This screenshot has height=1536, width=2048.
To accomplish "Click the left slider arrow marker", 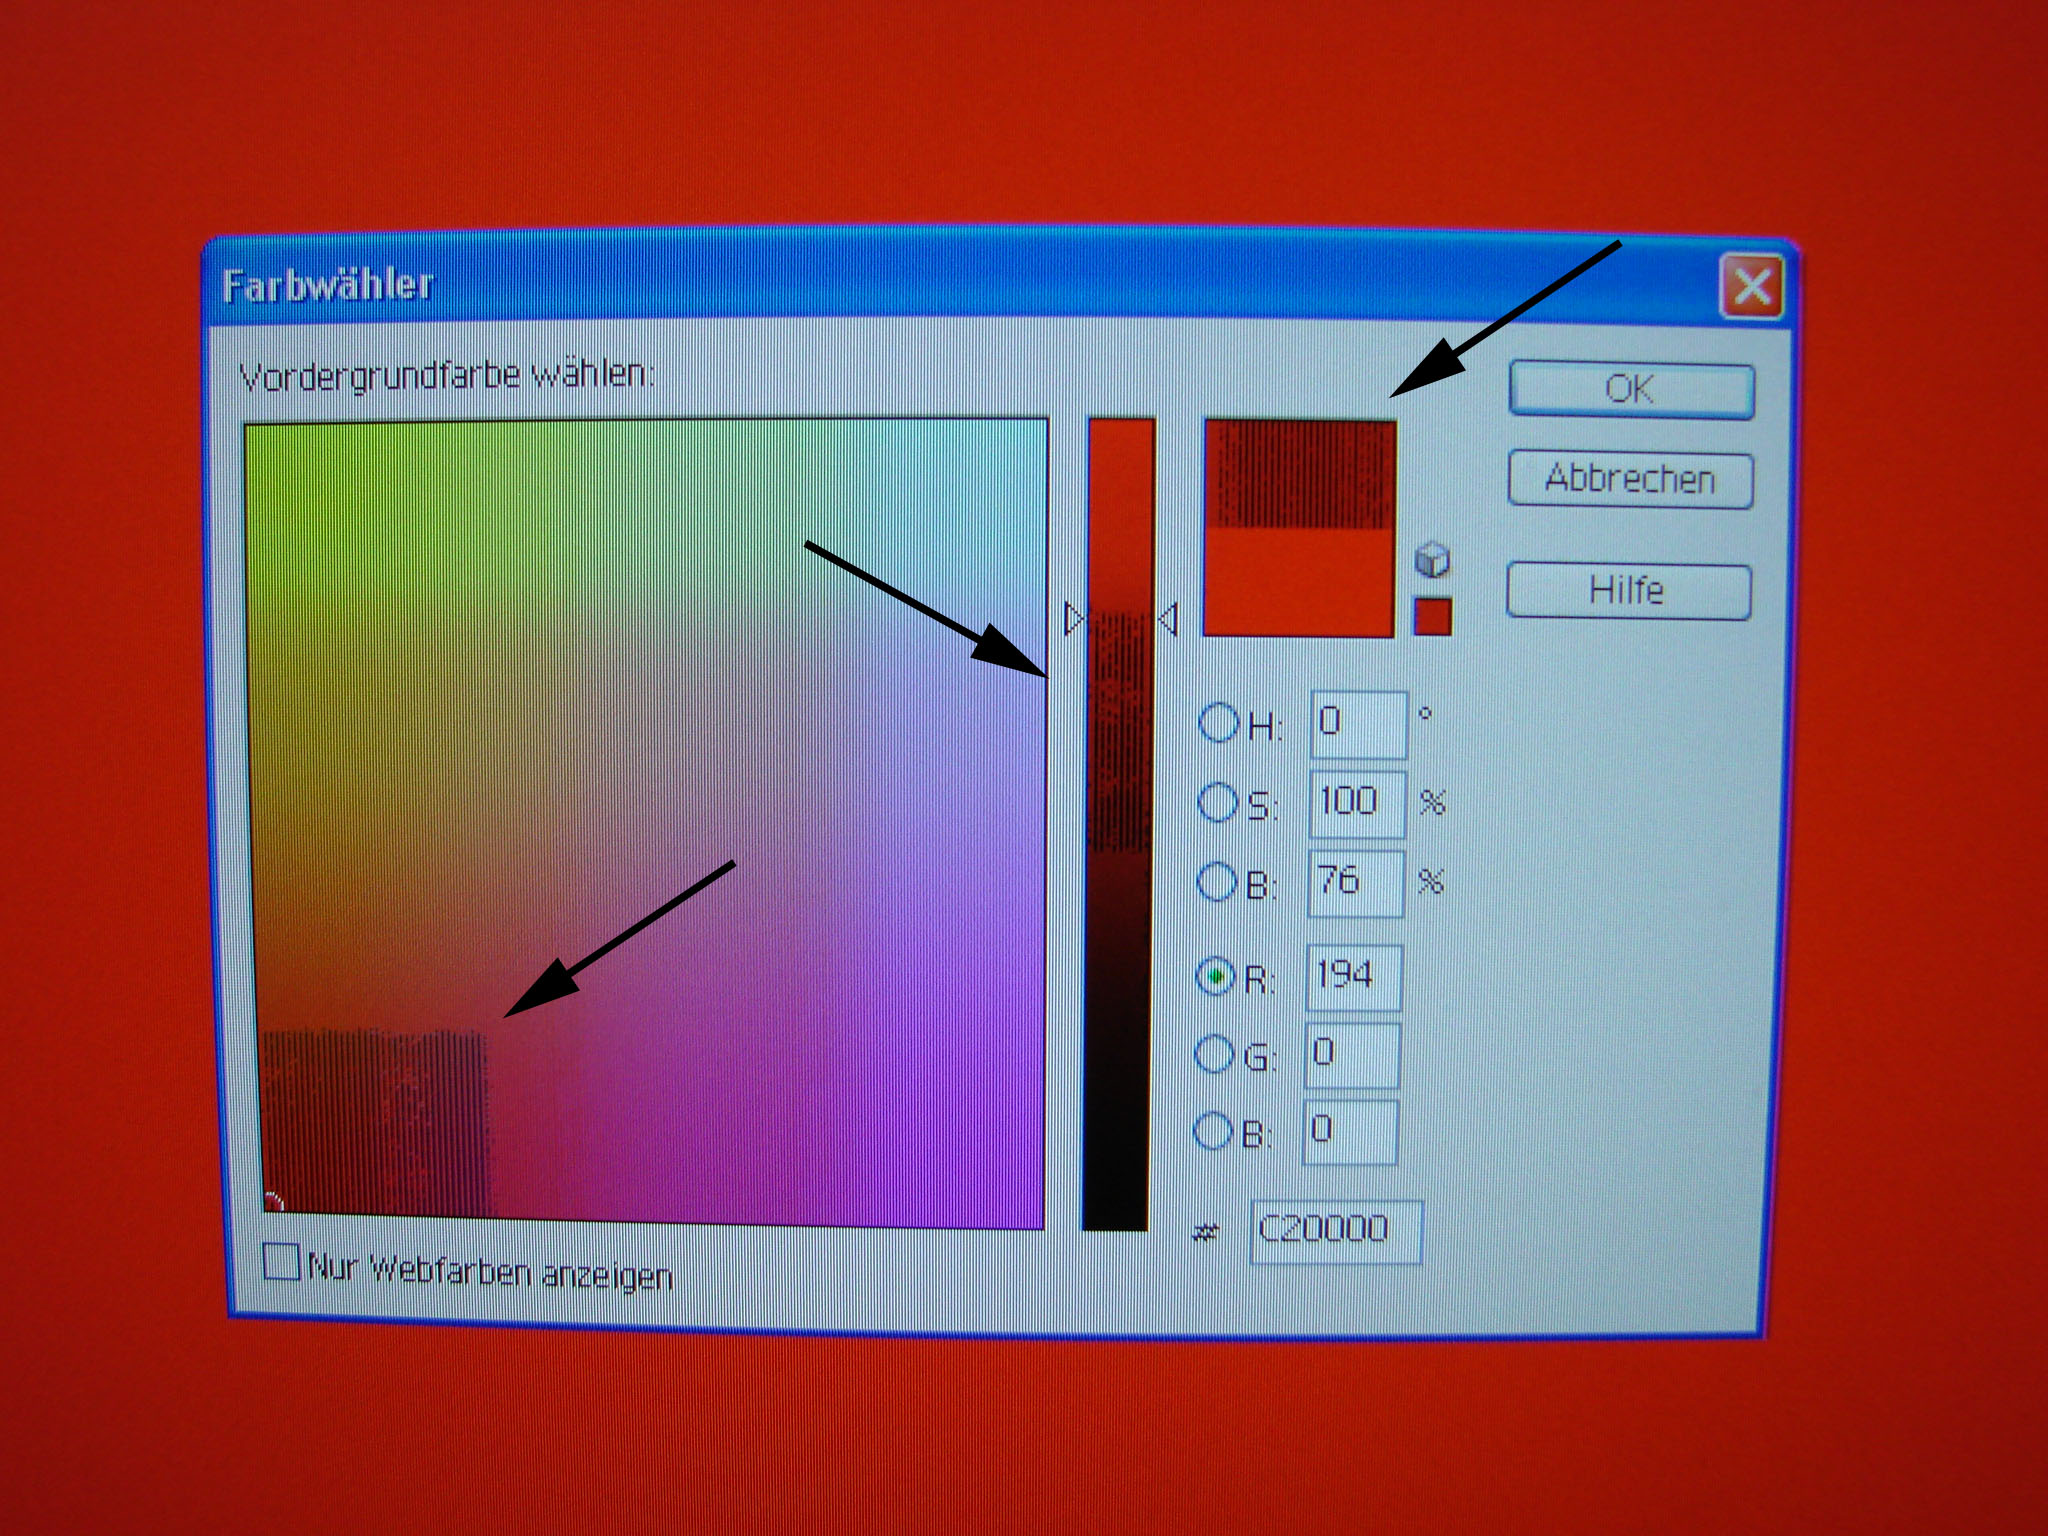I will tap(1073, 619).
